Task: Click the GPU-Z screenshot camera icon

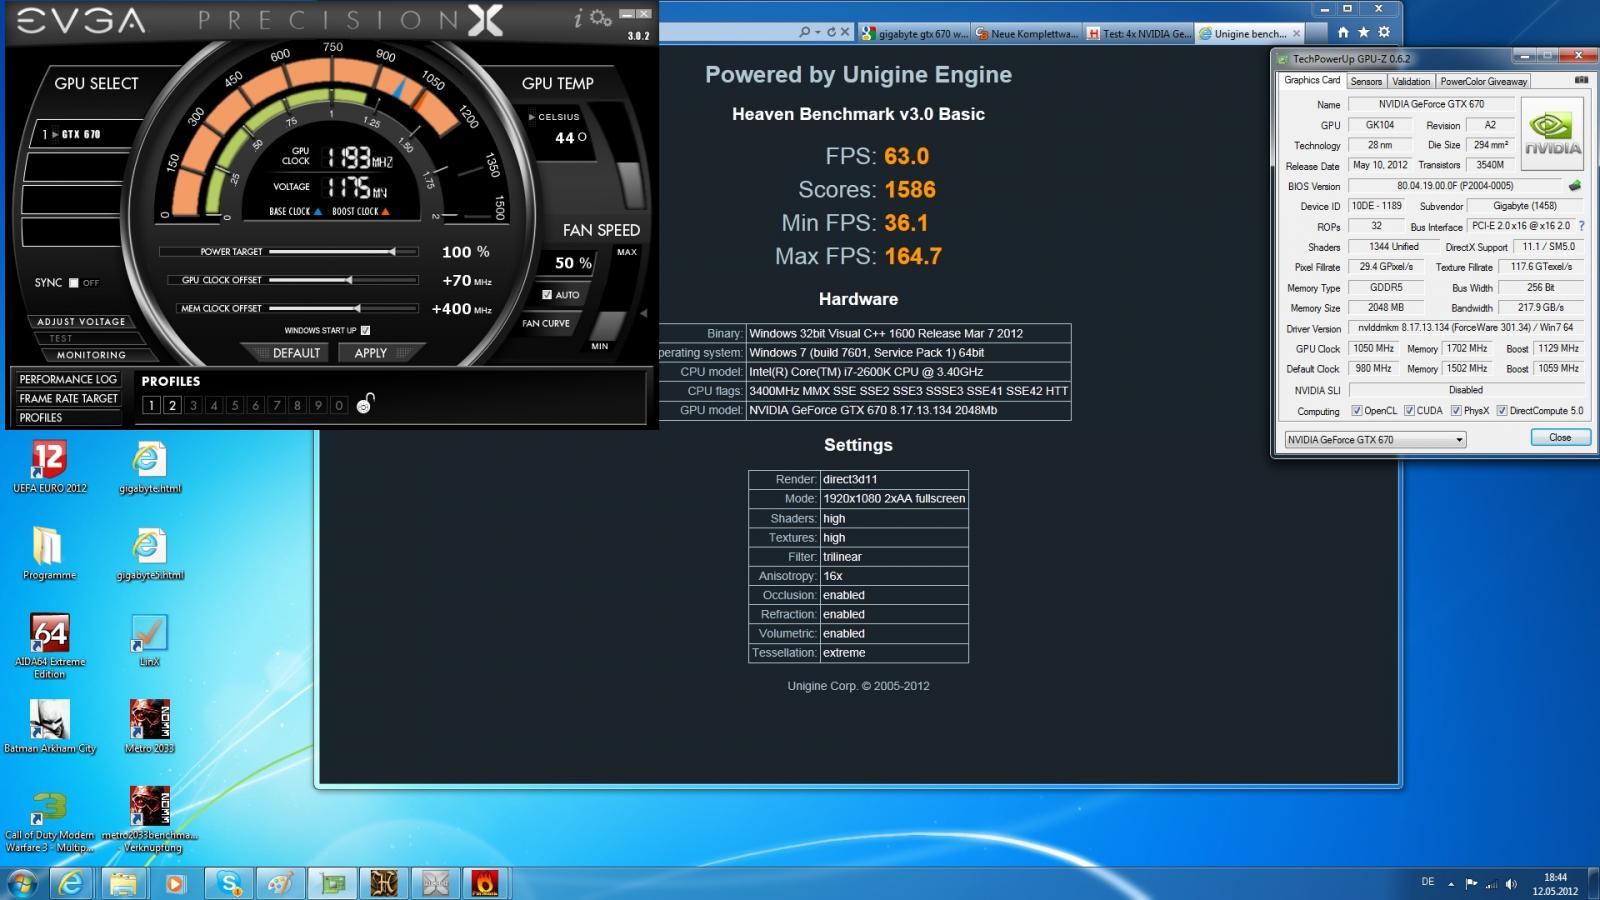Action: [x=1581, y=80]
